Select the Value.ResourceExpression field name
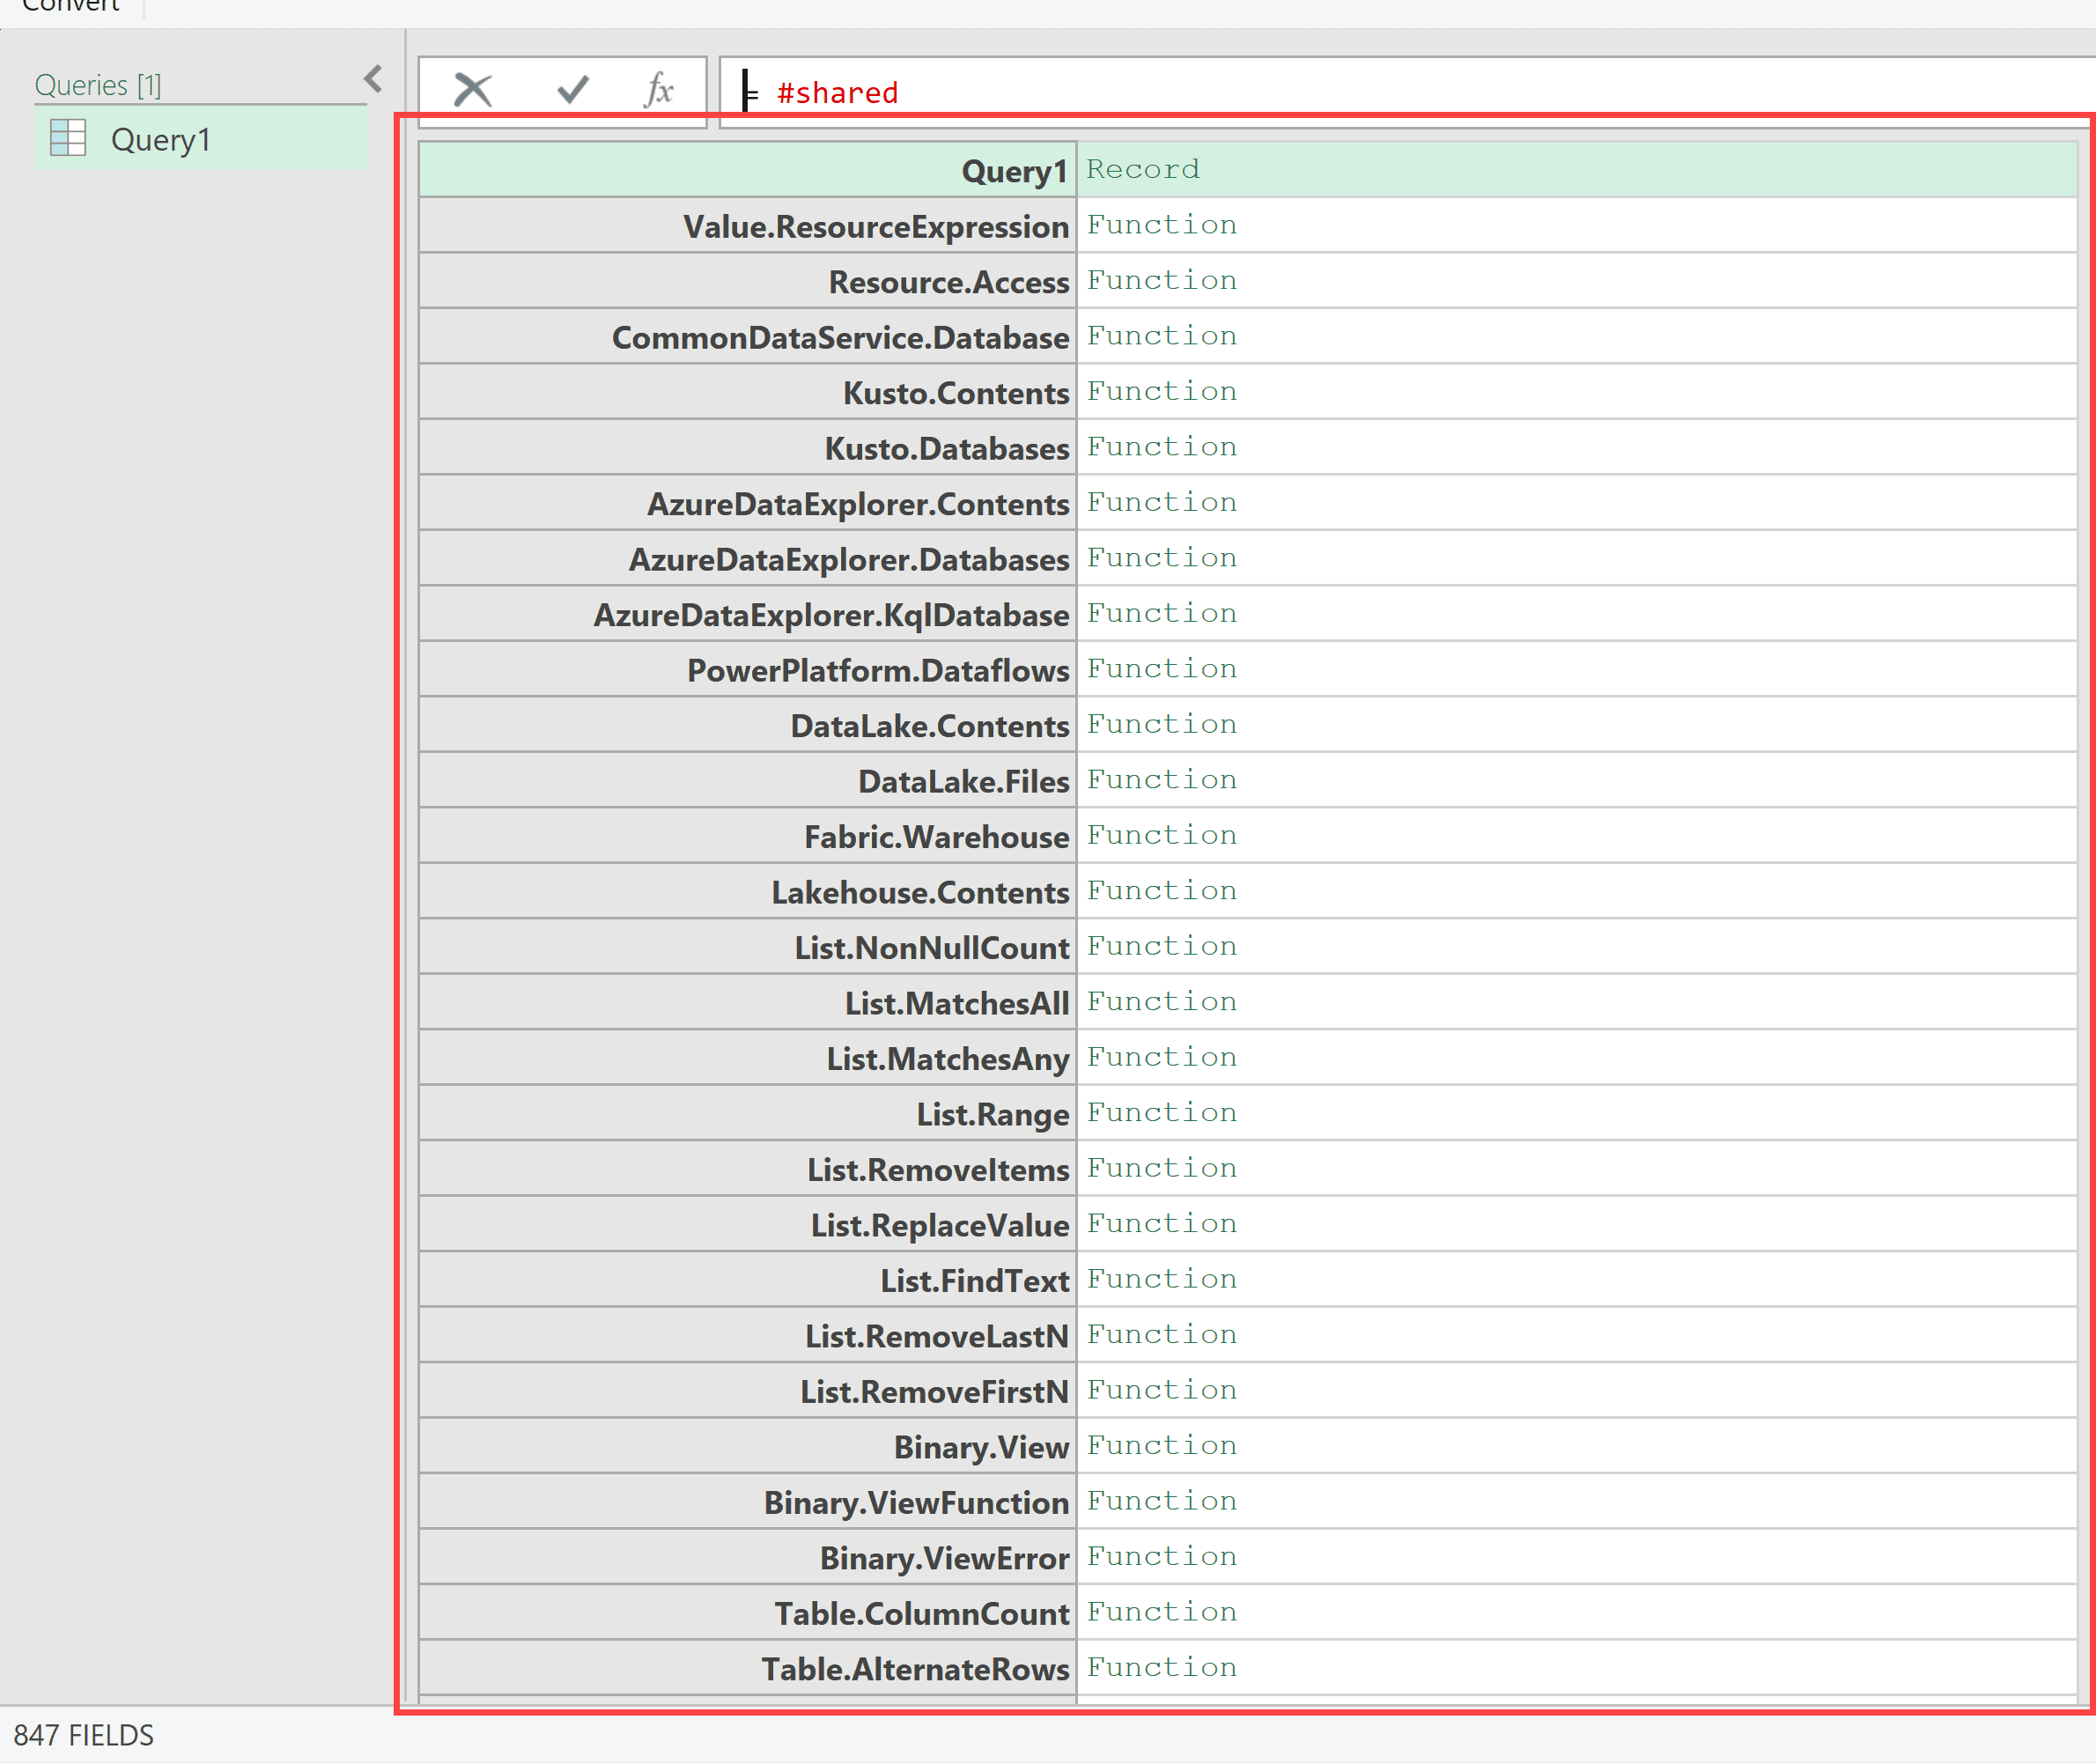2096x1764 pixels. (747, 226)
